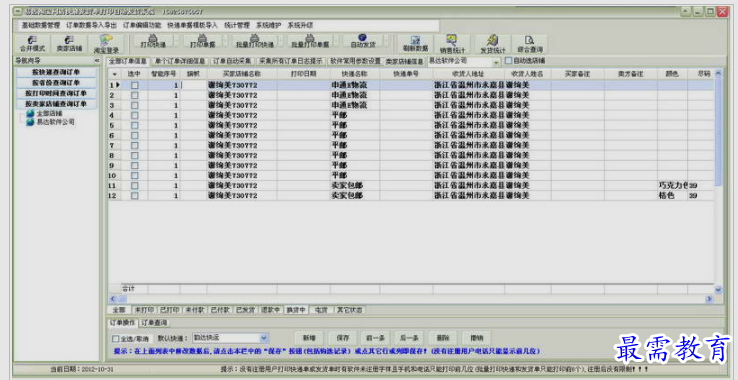Image resolution: width=738 pixels, height=380 pixels.
Task: Filter orders by the 退款中 tab
Action: click(271, 310)
